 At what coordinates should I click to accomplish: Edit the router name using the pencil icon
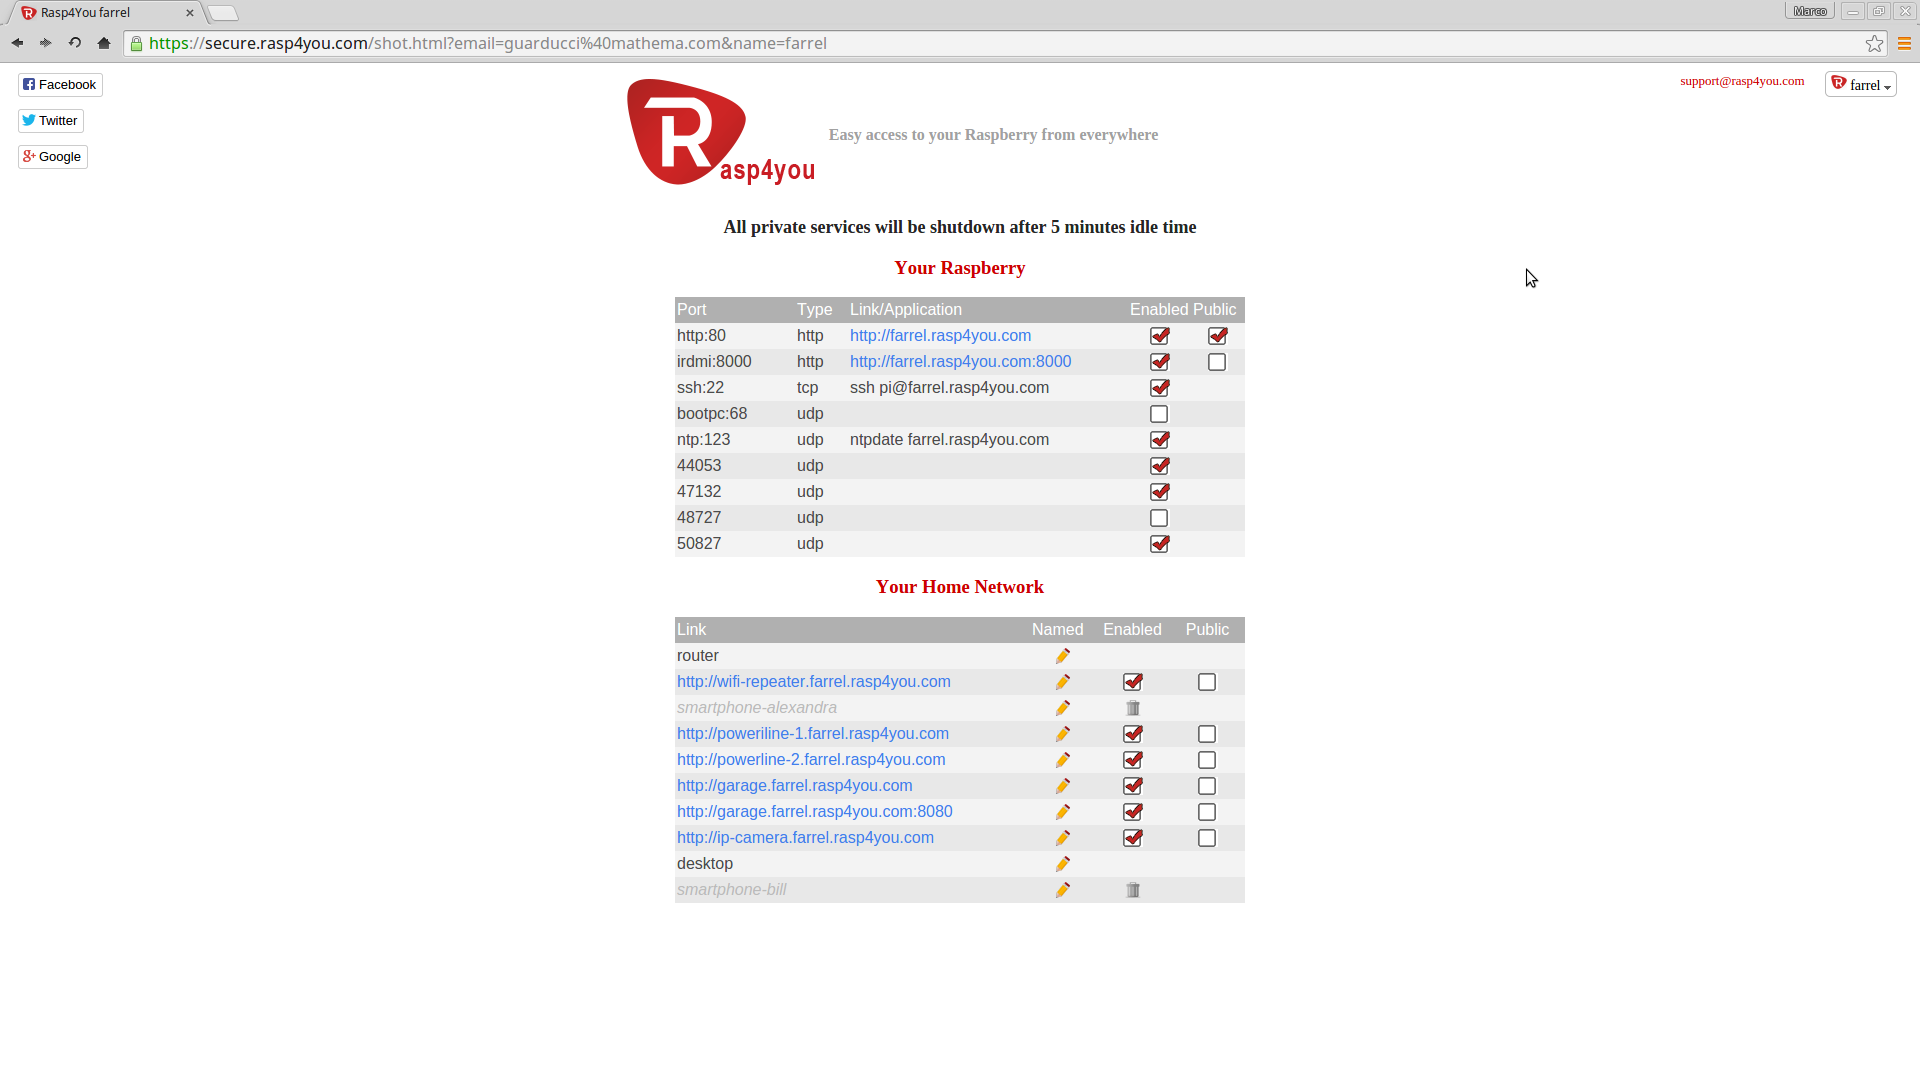click(x=1062, y=655)
